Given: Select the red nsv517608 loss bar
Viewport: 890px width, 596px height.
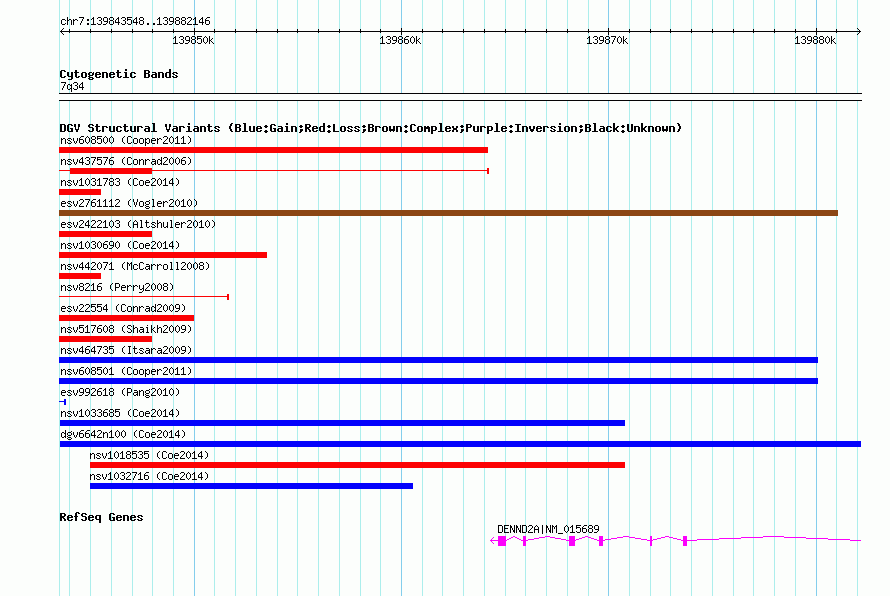Looking at the screenshot, I should click(106, 339).
